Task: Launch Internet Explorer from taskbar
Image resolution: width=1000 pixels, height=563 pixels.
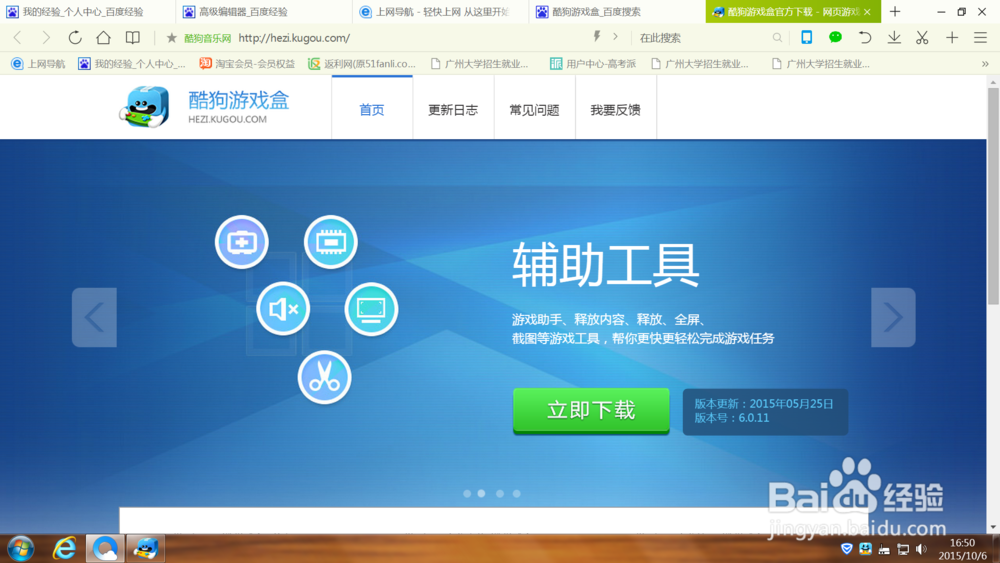Action: tap(64, 548)
